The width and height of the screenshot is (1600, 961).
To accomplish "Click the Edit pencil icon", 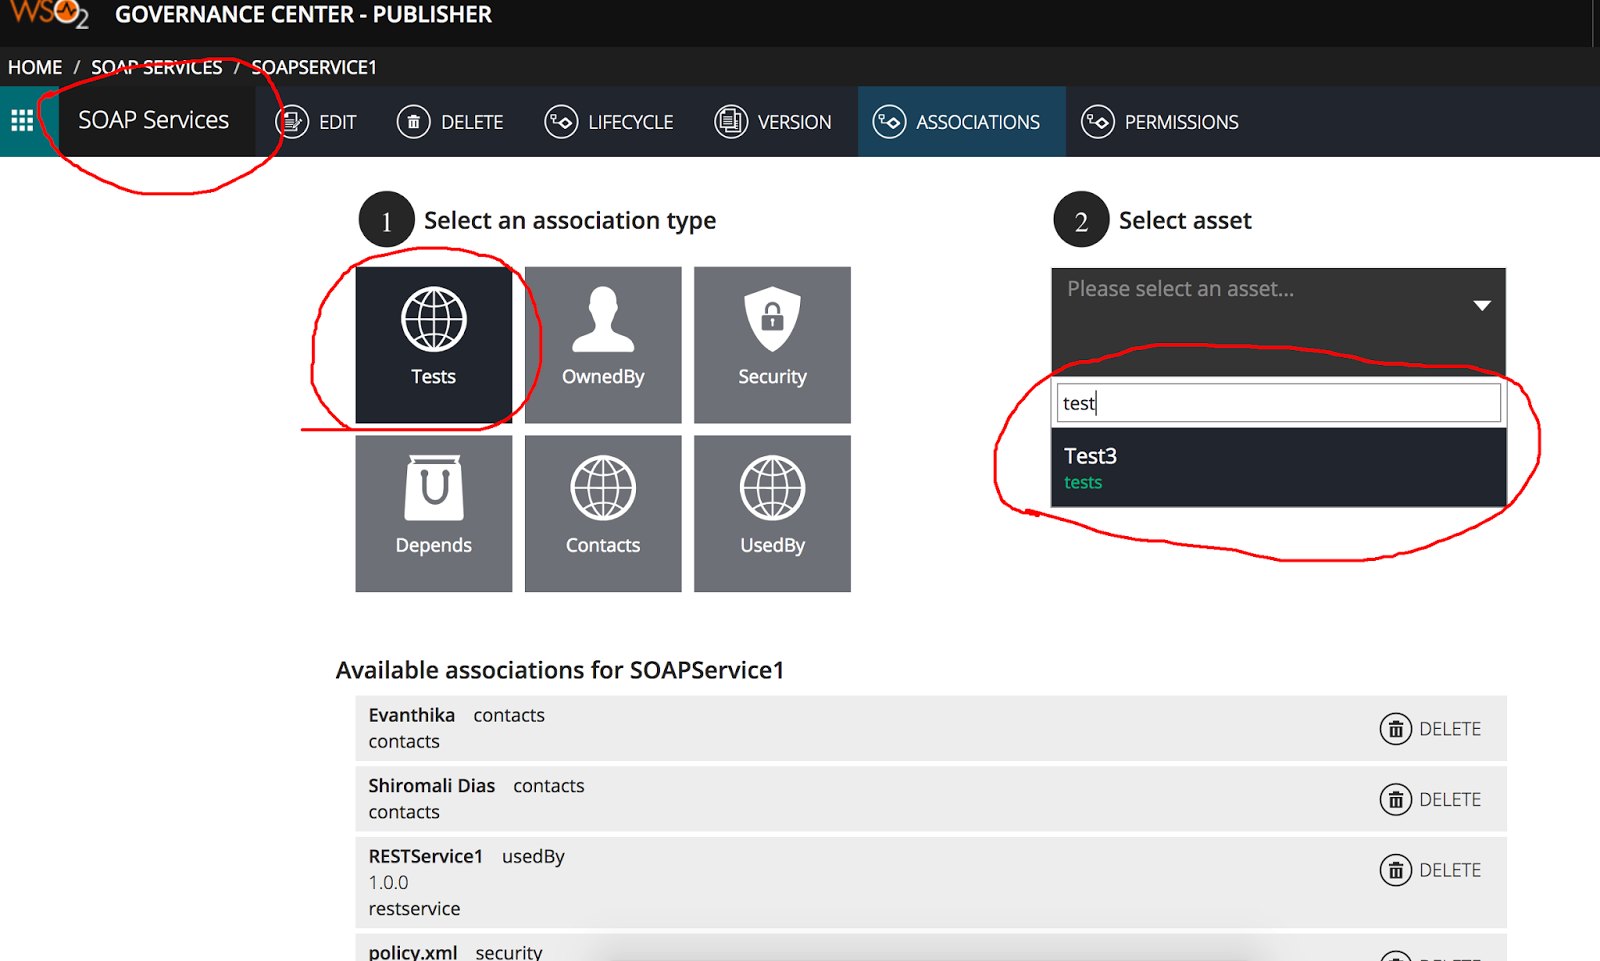I will [x=292, y=122].
